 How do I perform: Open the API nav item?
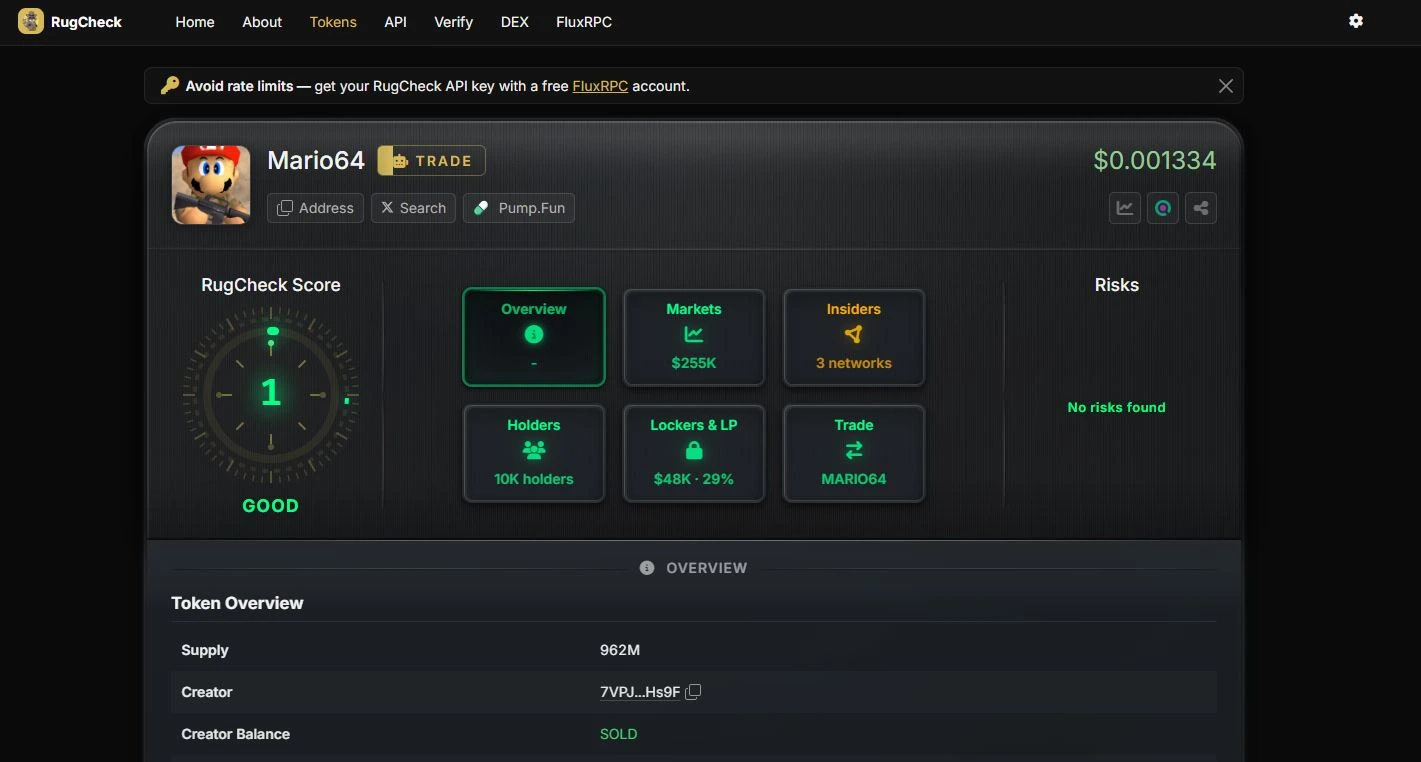coord(395,22)
